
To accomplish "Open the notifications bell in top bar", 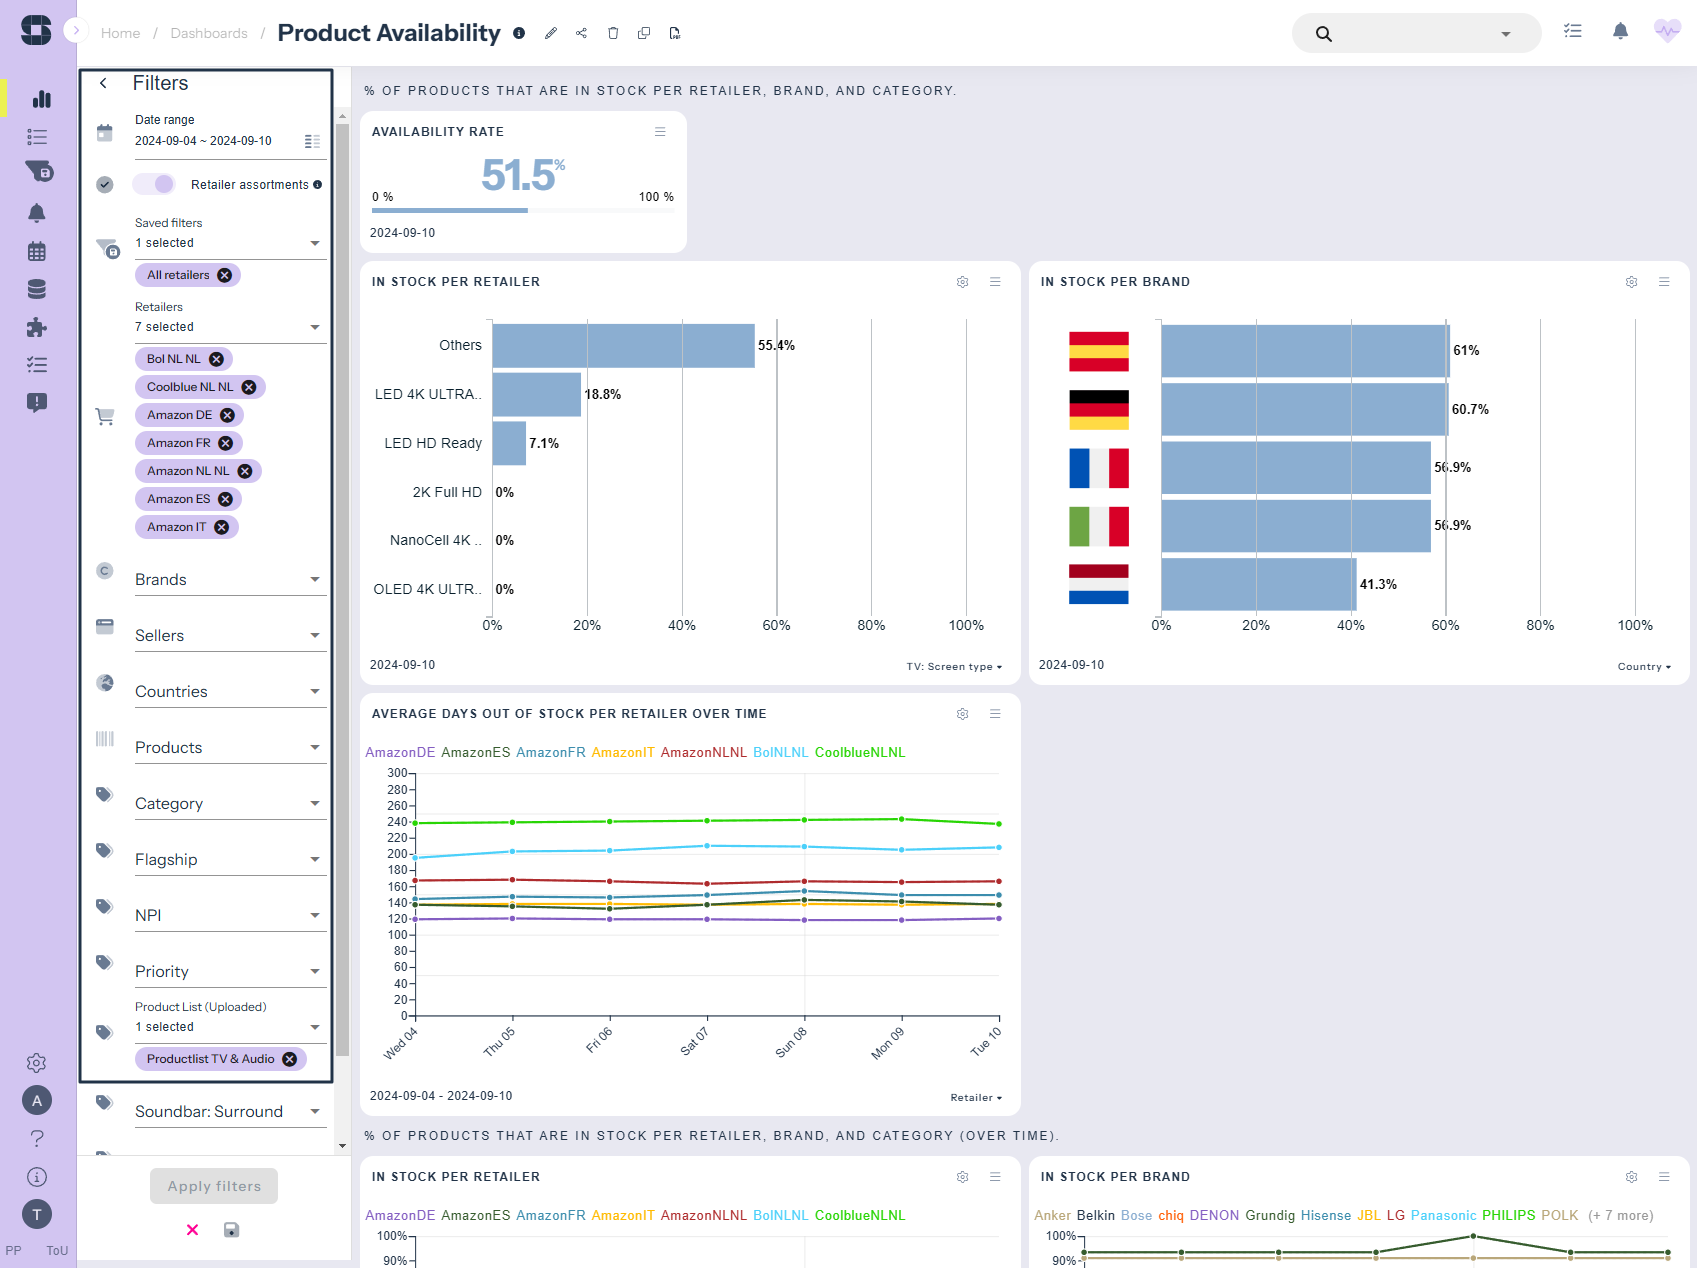I will (x=1620, y=32).
